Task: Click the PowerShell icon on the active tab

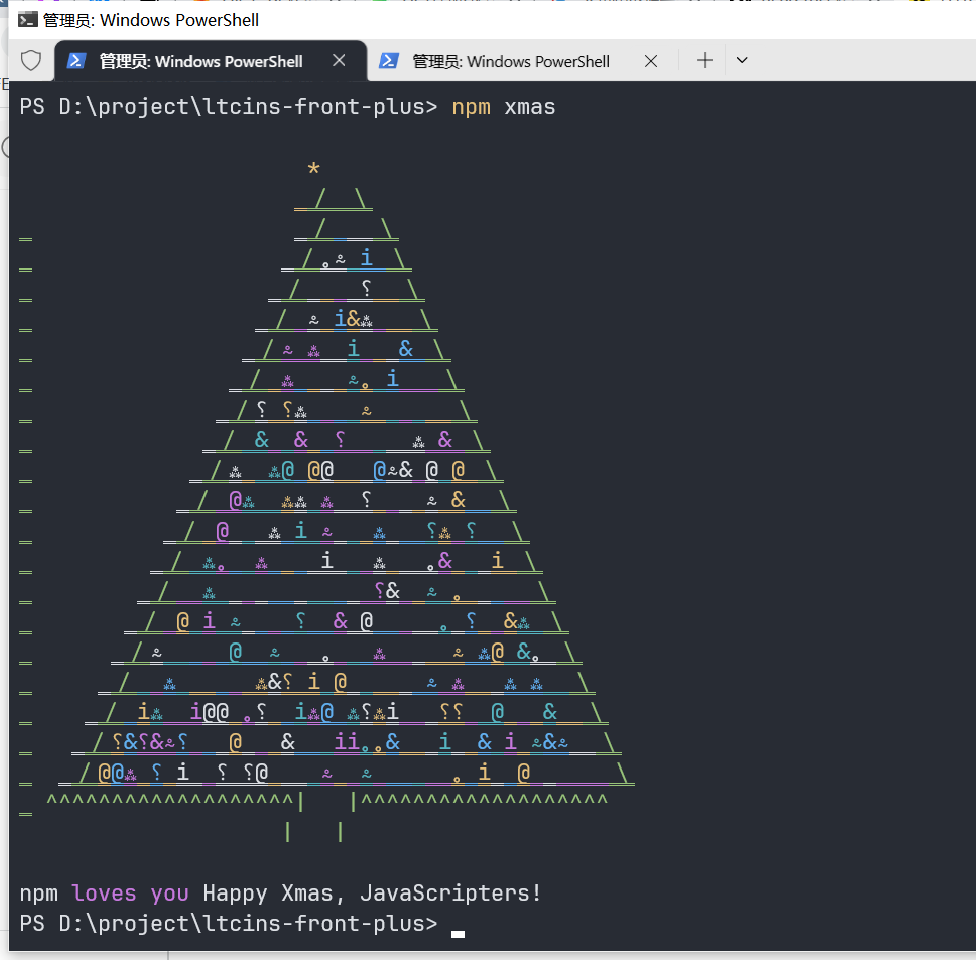Action: pos(76,61)
